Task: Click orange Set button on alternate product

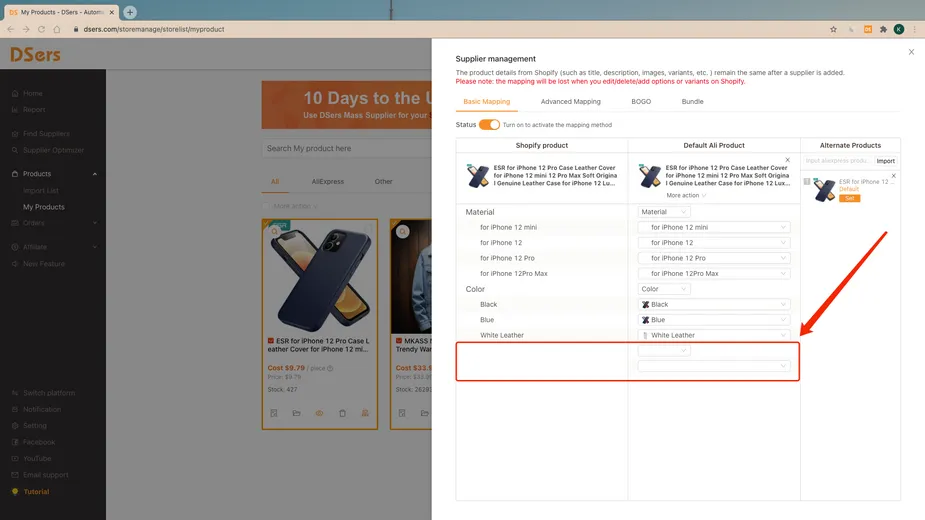Action: pyautogui.click(x=849, y=198)
